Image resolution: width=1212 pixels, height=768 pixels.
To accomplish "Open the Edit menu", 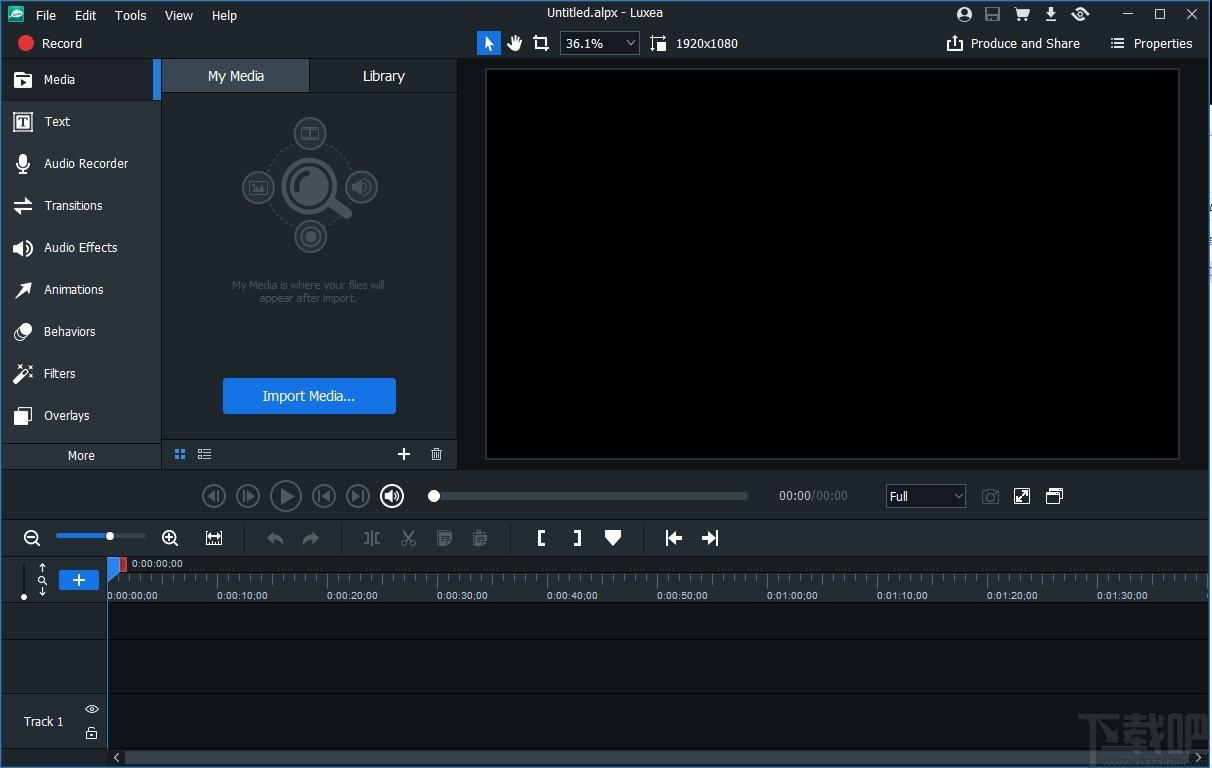I will pyautogui.click(x=86, y=15).
